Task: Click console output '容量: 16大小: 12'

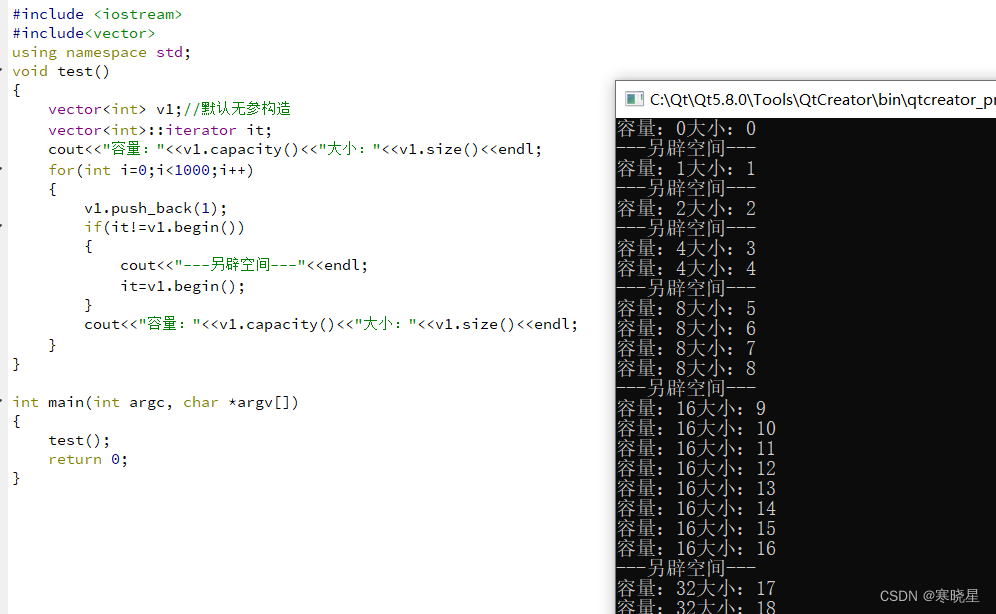Action: point(697,469)
